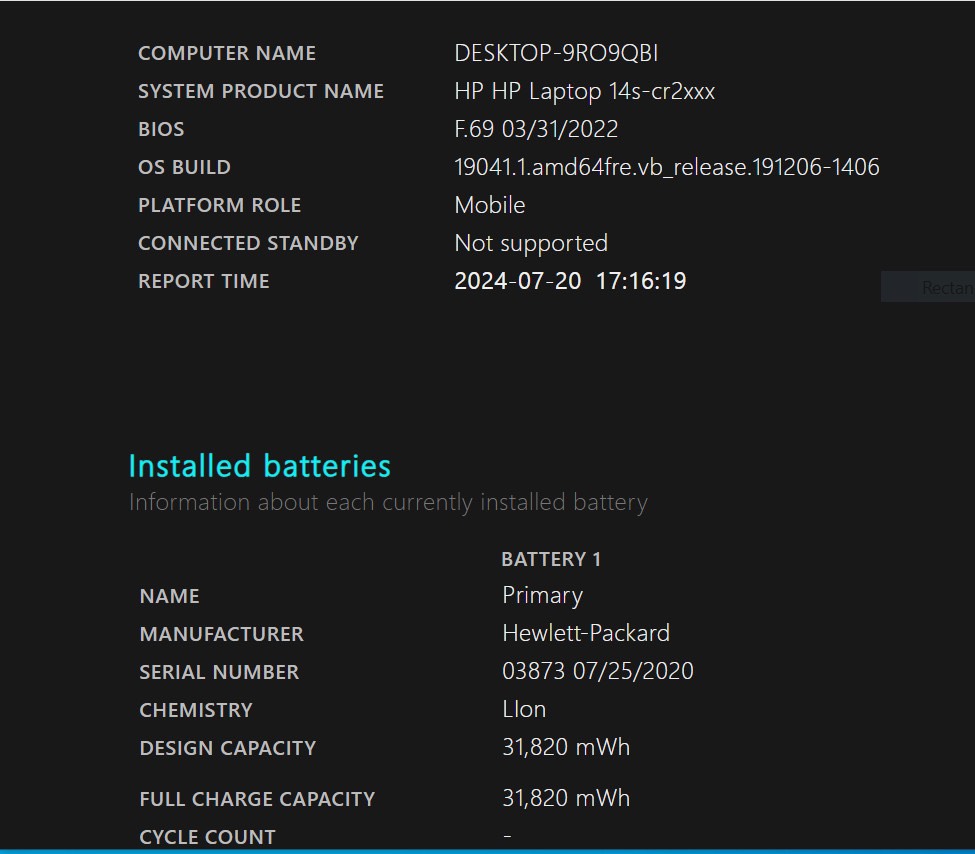Click the CONNECTED STANDBY label
This screenshot has height=854, width=975.
pos(248,243)
